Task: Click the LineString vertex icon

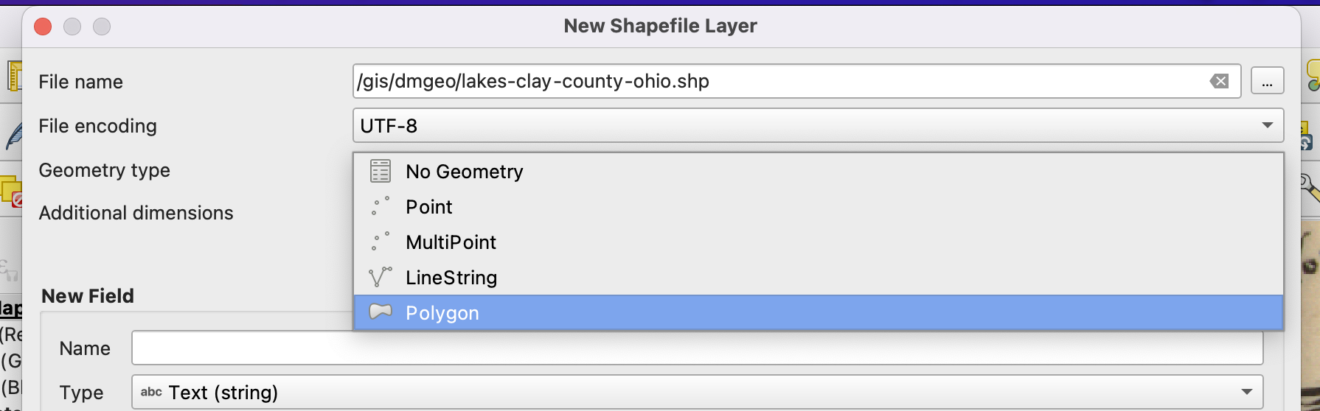Action: [x=380, y=278]
